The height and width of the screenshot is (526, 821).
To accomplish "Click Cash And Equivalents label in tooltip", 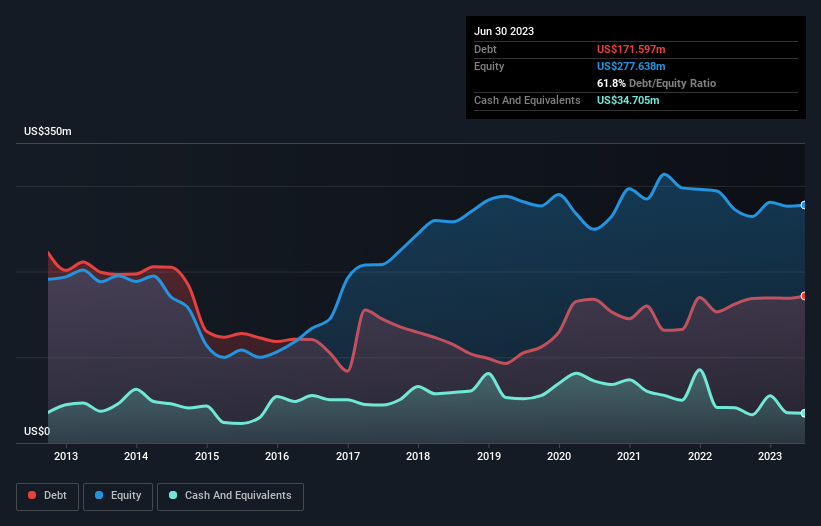I will [527, 100].
